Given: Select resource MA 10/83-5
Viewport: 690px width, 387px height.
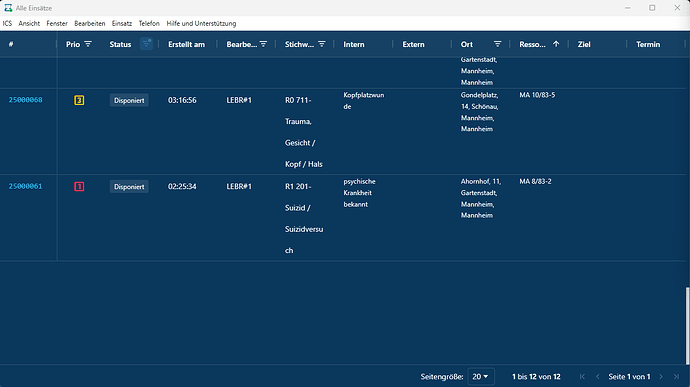Looking at the screenshot, I should tap(537, 95).
